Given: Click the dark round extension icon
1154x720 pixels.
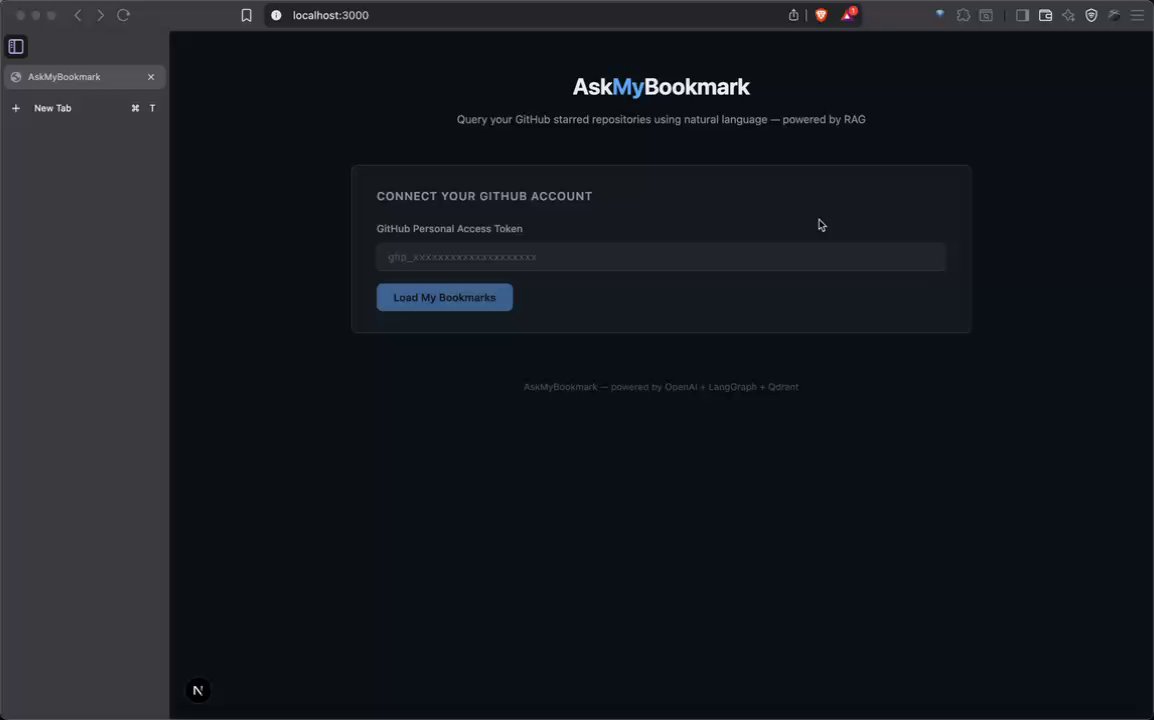Looking at the screenshot, I should point(1114,15).
